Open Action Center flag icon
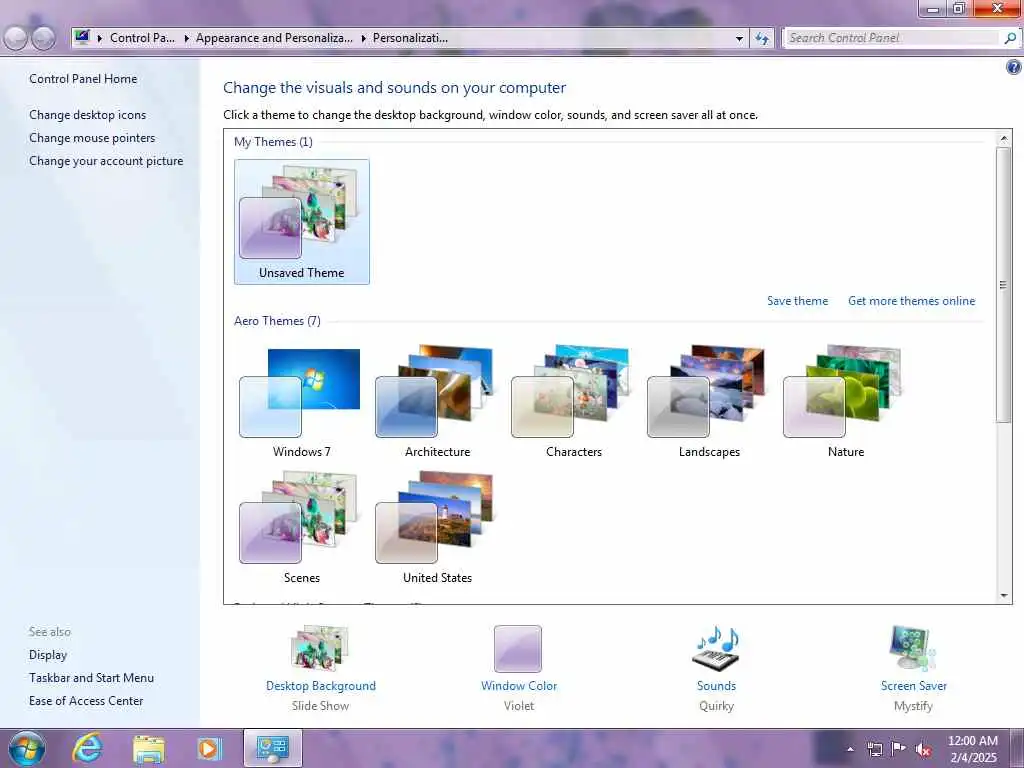 [899, 749]
